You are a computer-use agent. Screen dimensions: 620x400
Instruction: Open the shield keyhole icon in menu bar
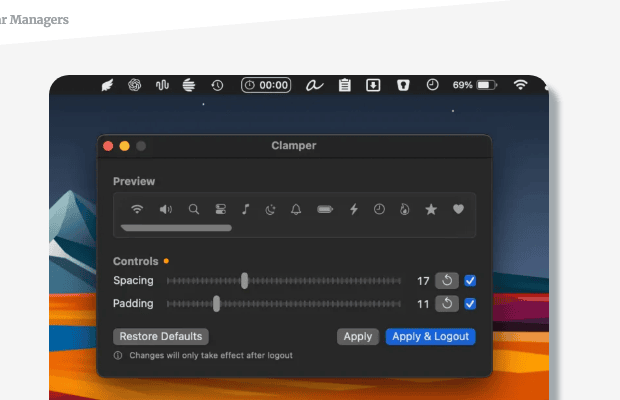[x=403, y=85]
